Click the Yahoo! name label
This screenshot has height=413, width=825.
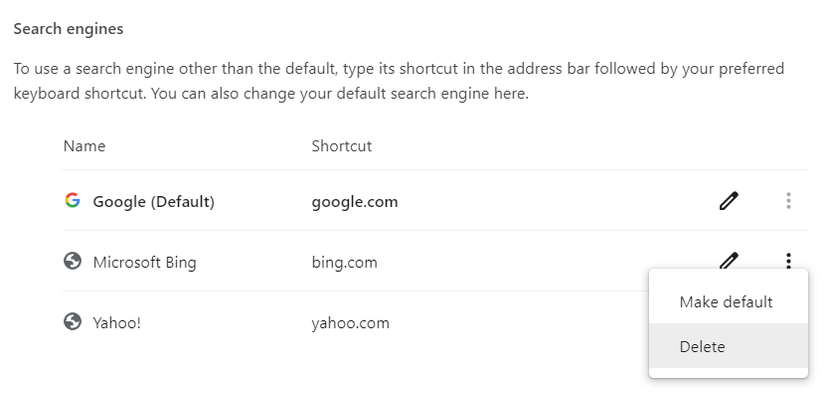[117, 323]
